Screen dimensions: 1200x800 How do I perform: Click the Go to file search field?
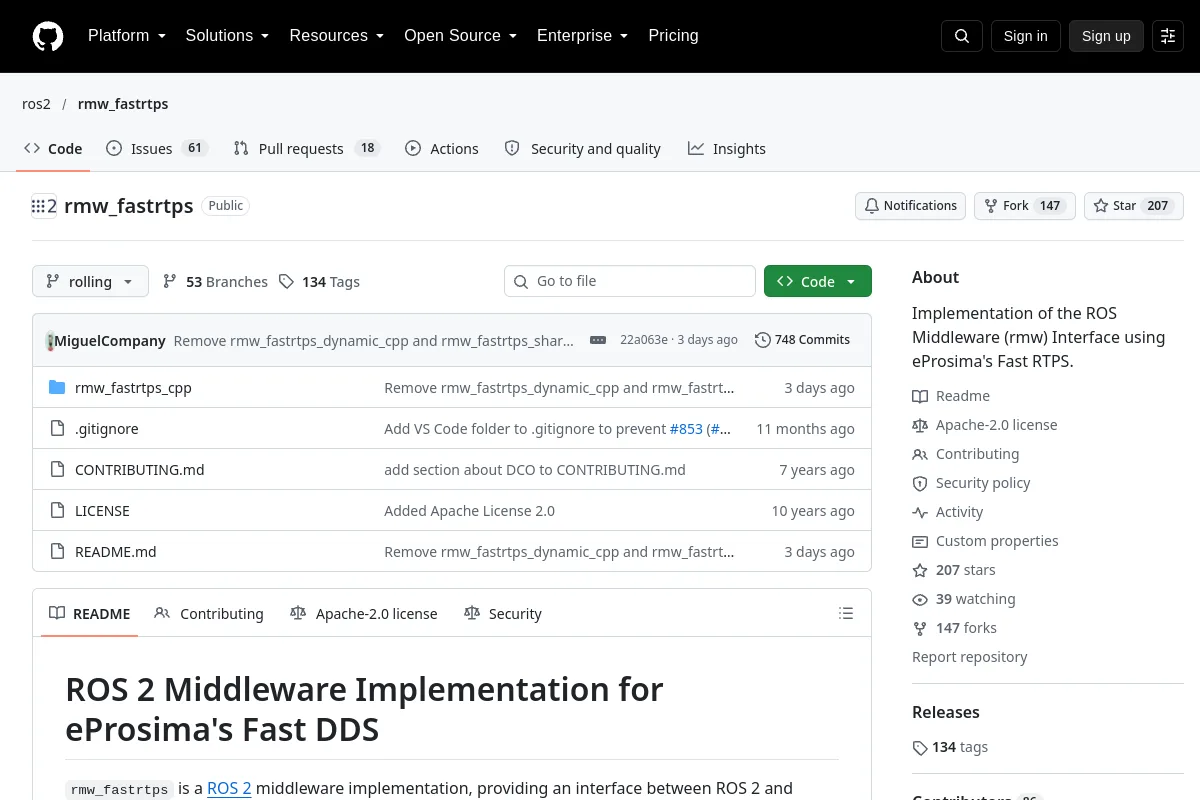click(630, 282)
